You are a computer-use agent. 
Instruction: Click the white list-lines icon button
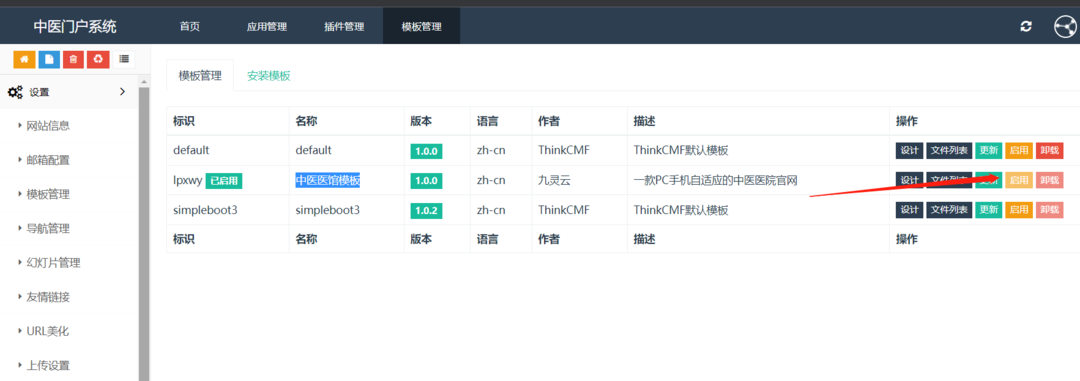(x=124, y=60)
